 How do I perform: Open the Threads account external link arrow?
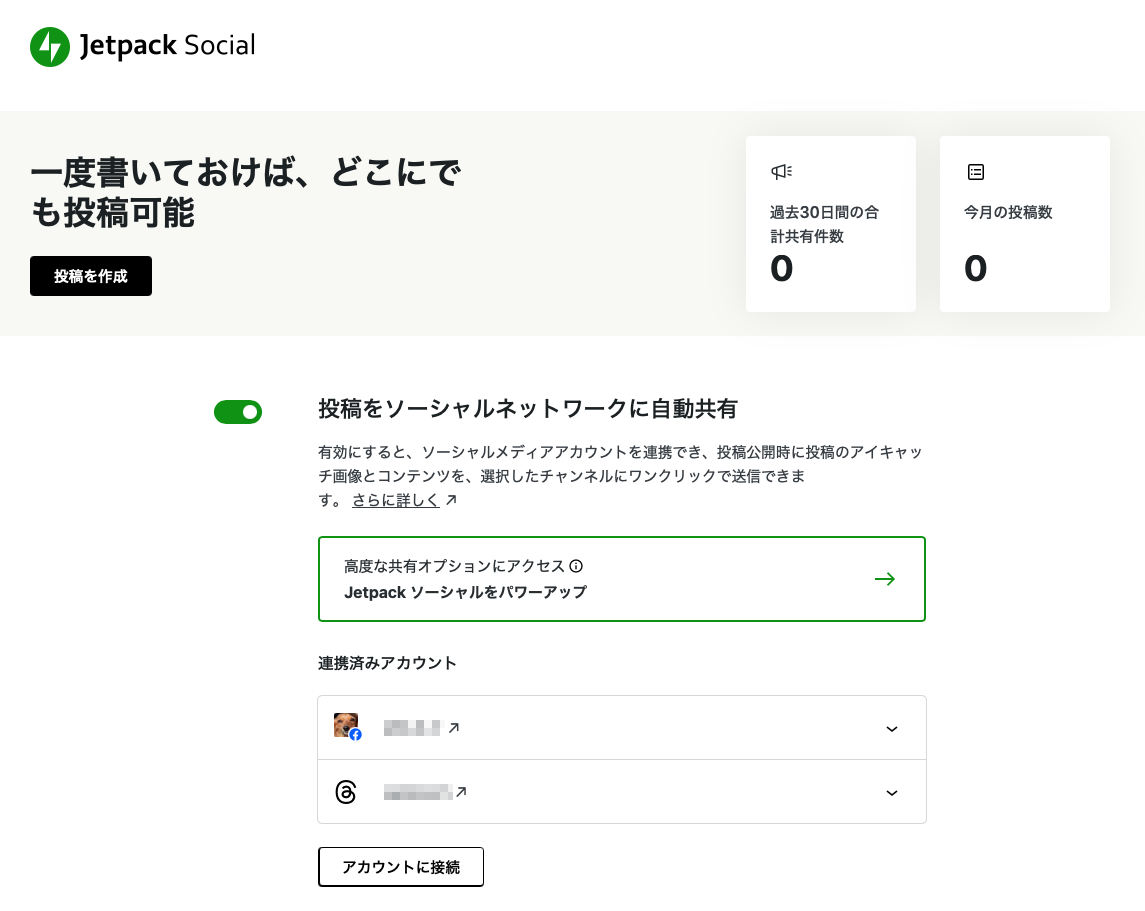461,791
